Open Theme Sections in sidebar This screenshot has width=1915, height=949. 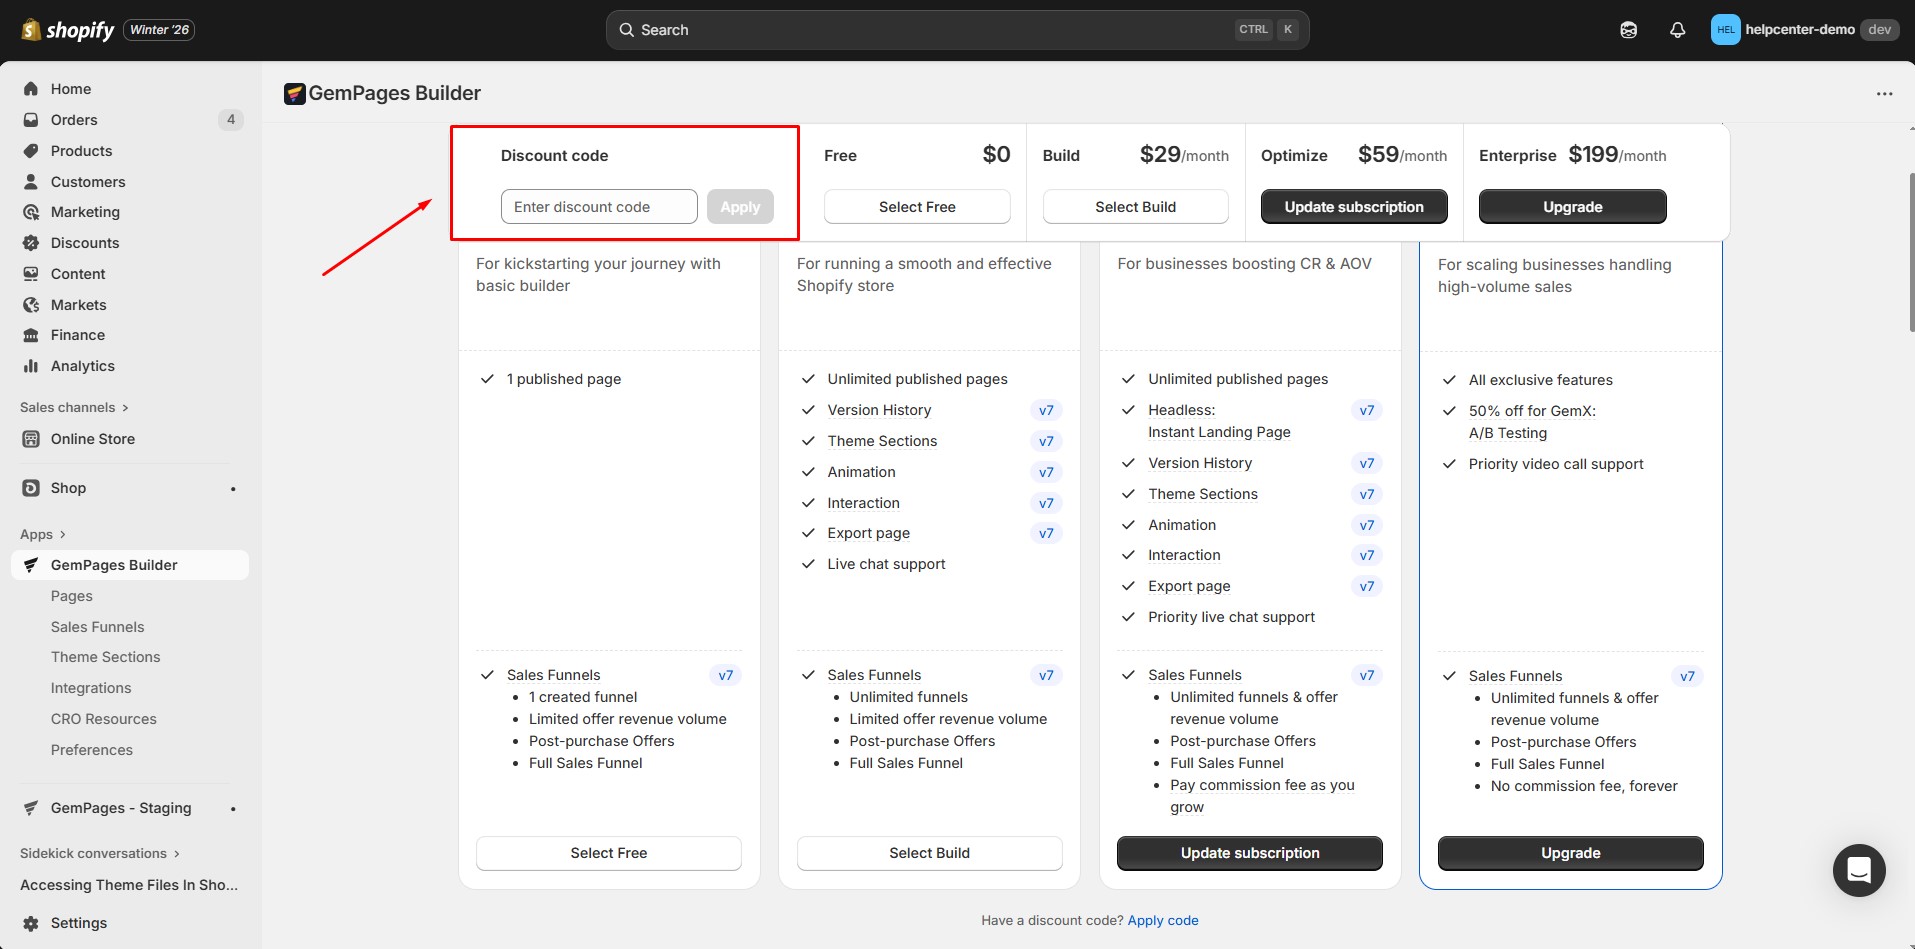pos(105,657)
